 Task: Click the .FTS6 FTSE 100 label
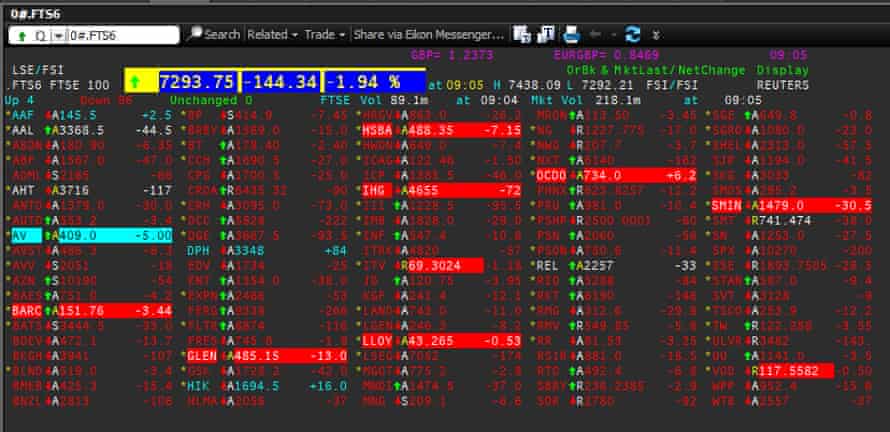tap(57, 85)
